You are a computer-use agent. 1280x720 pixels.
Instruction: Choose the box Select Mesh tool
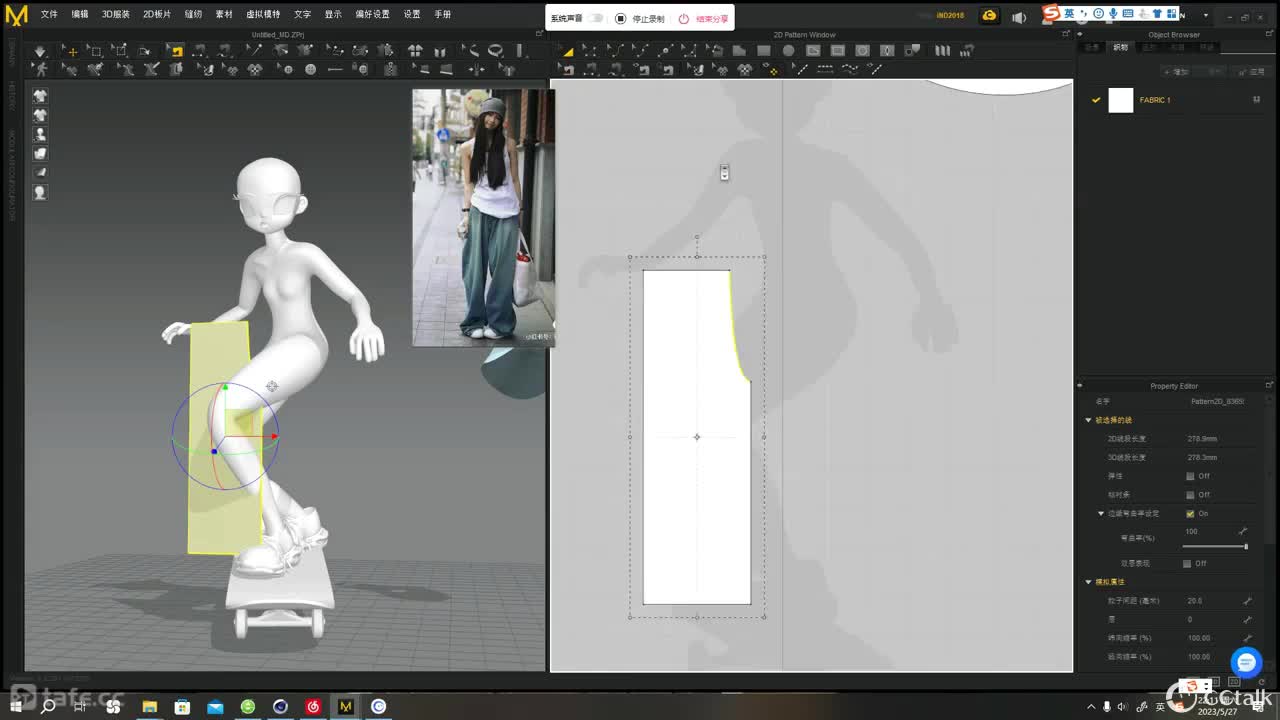pyautogui.click(x=95, y=50)
